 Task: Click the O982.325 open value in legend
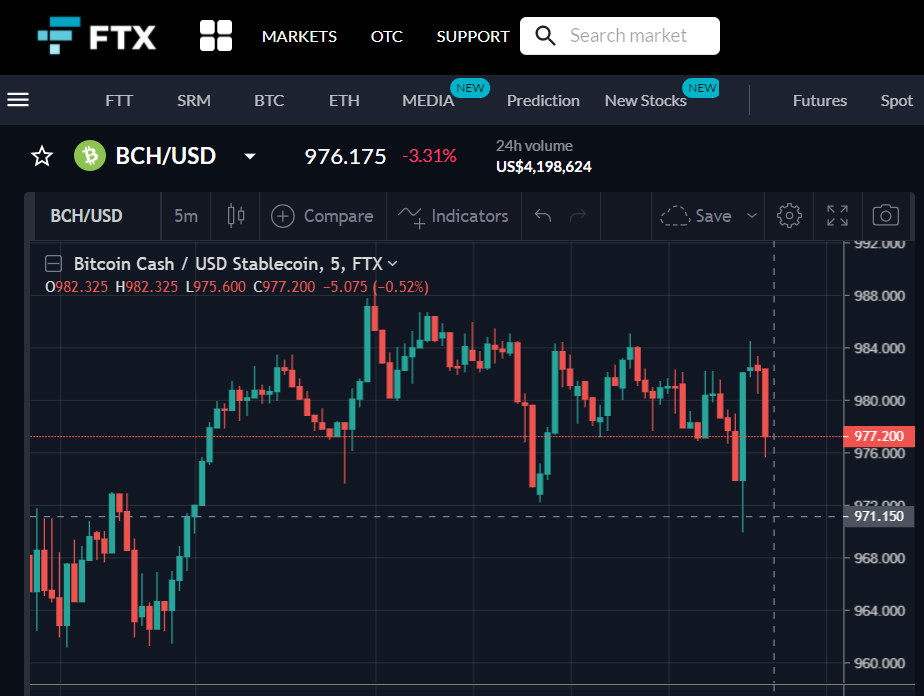[77, 287]
